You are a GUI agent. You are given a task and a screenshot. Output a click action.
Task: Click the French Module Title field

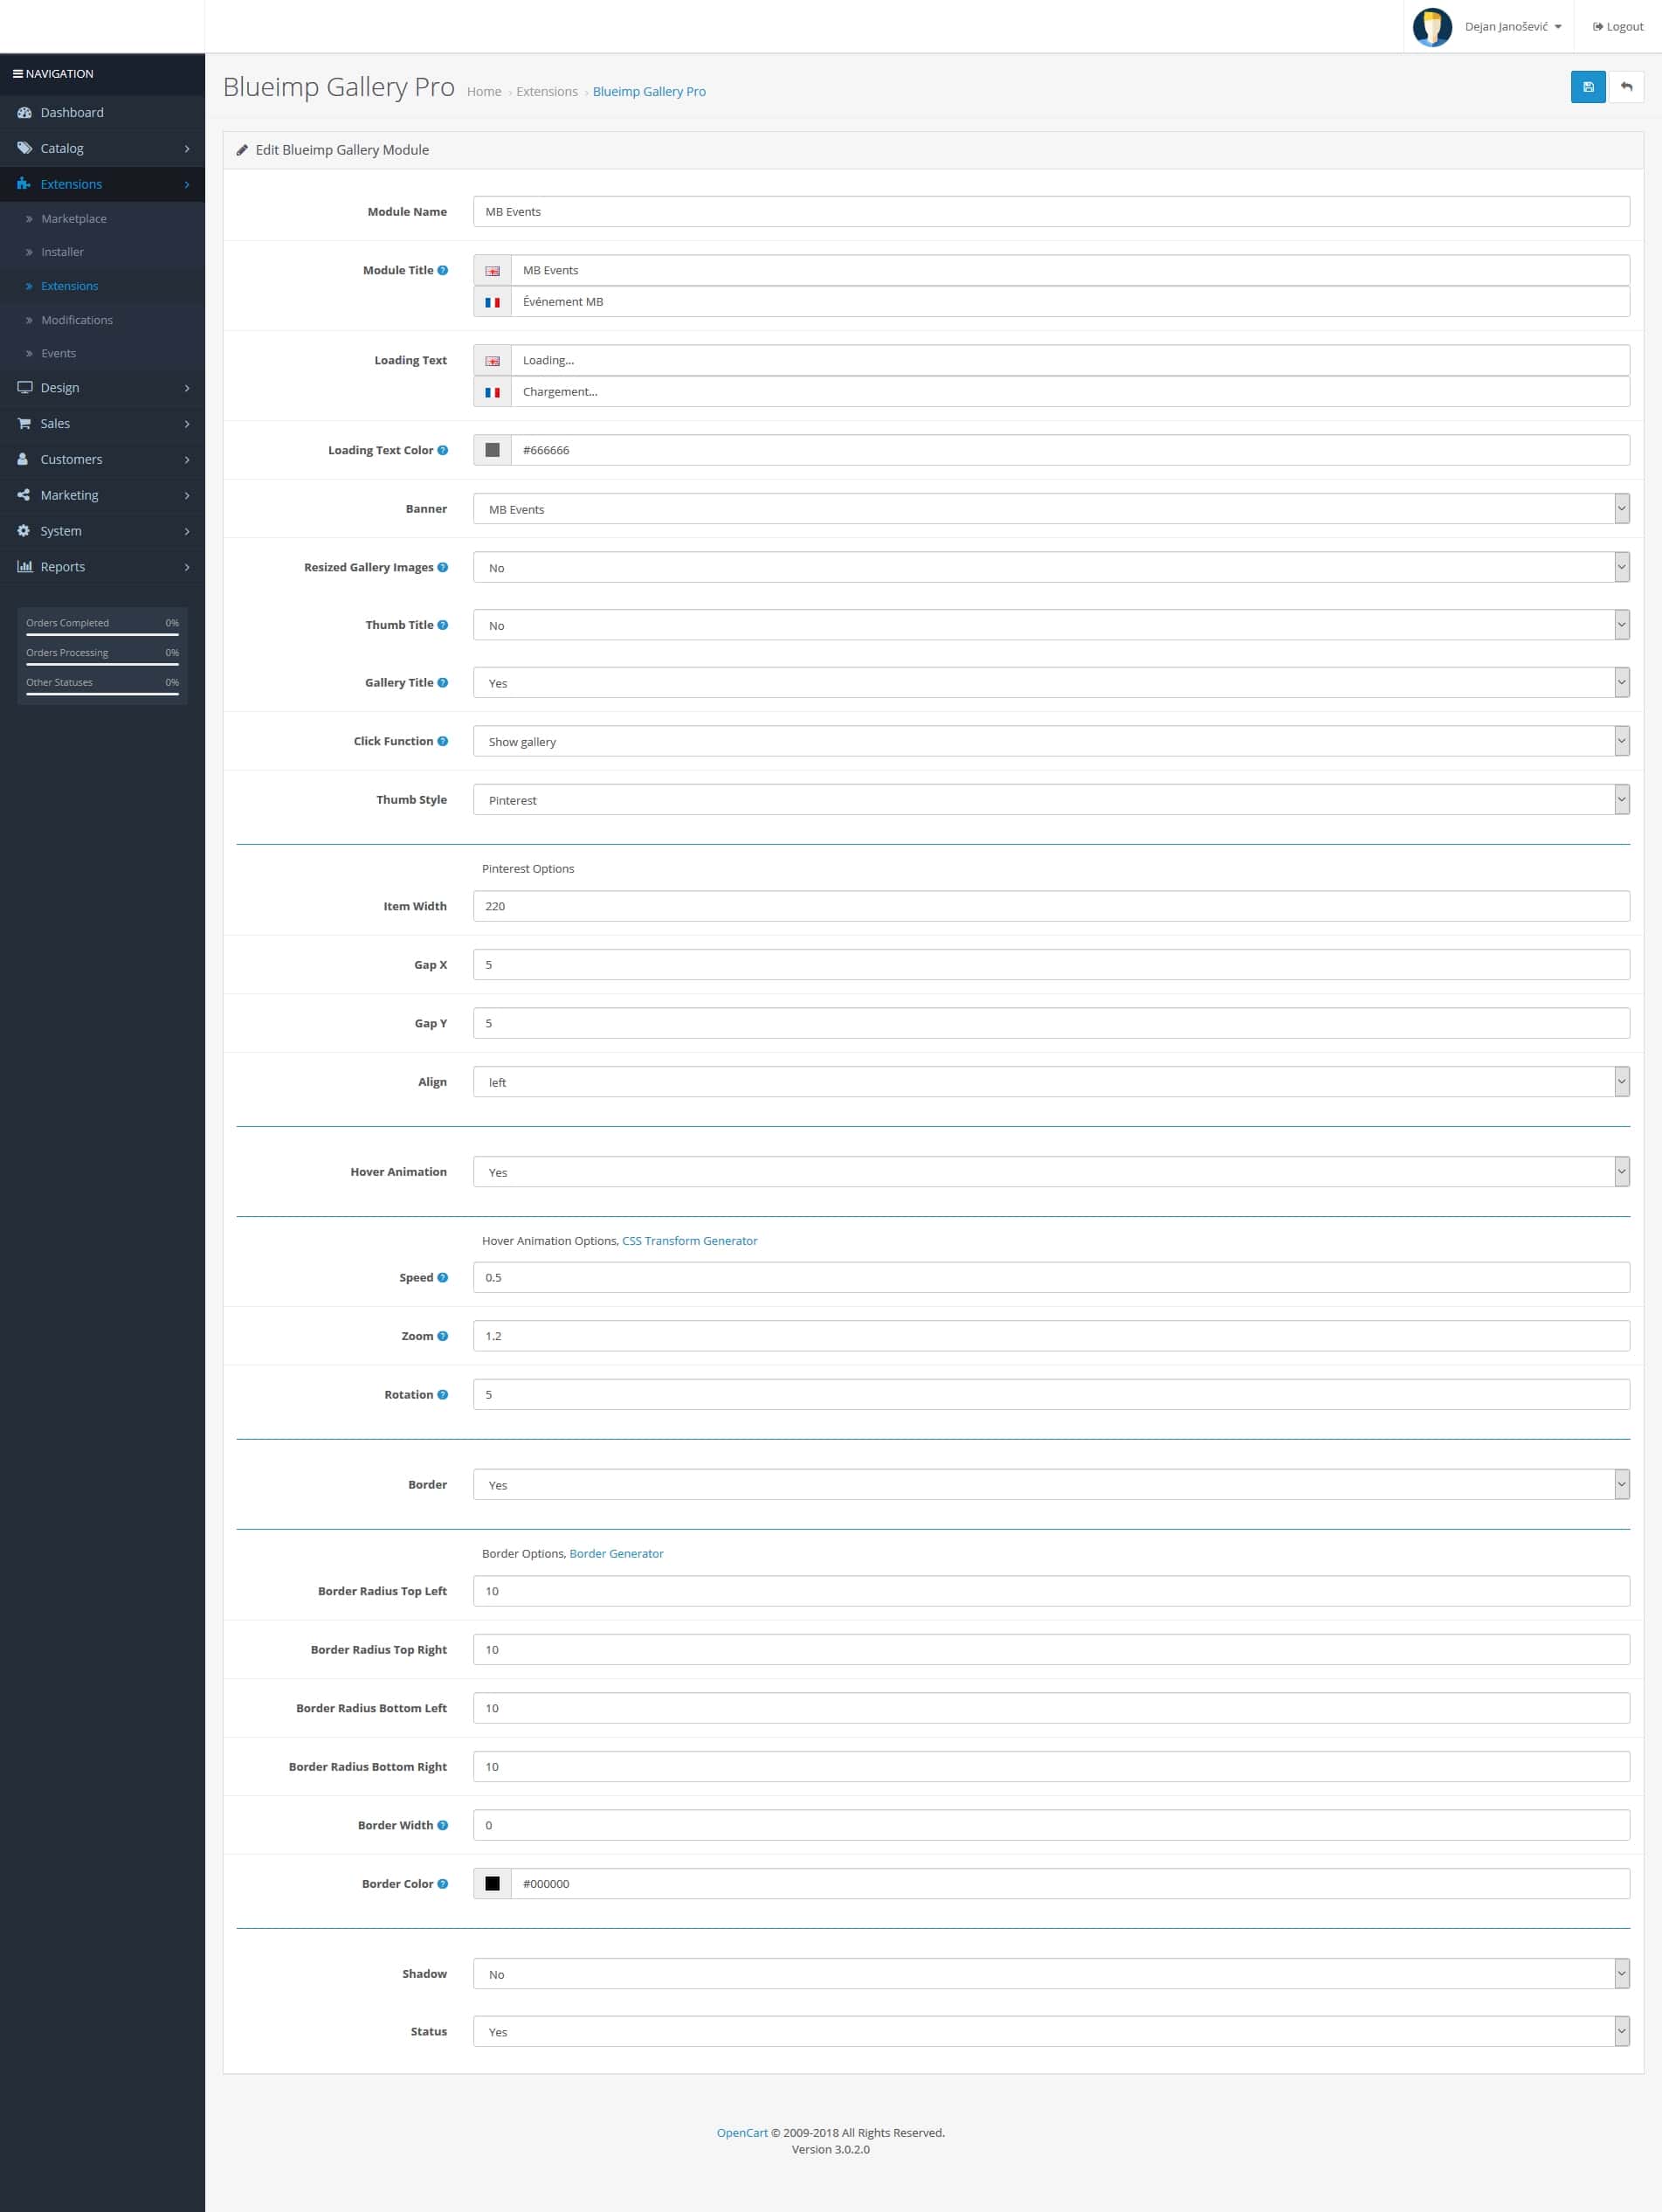click(x=1070, y=302)
